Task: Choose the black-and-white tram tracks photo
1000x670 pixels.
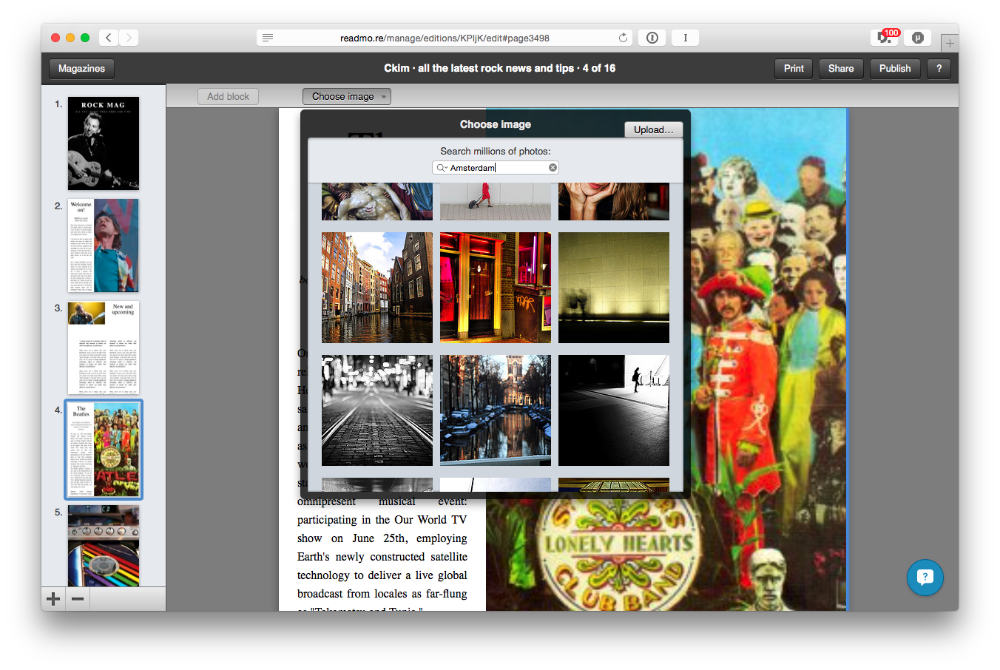Action: pos(377,411)
